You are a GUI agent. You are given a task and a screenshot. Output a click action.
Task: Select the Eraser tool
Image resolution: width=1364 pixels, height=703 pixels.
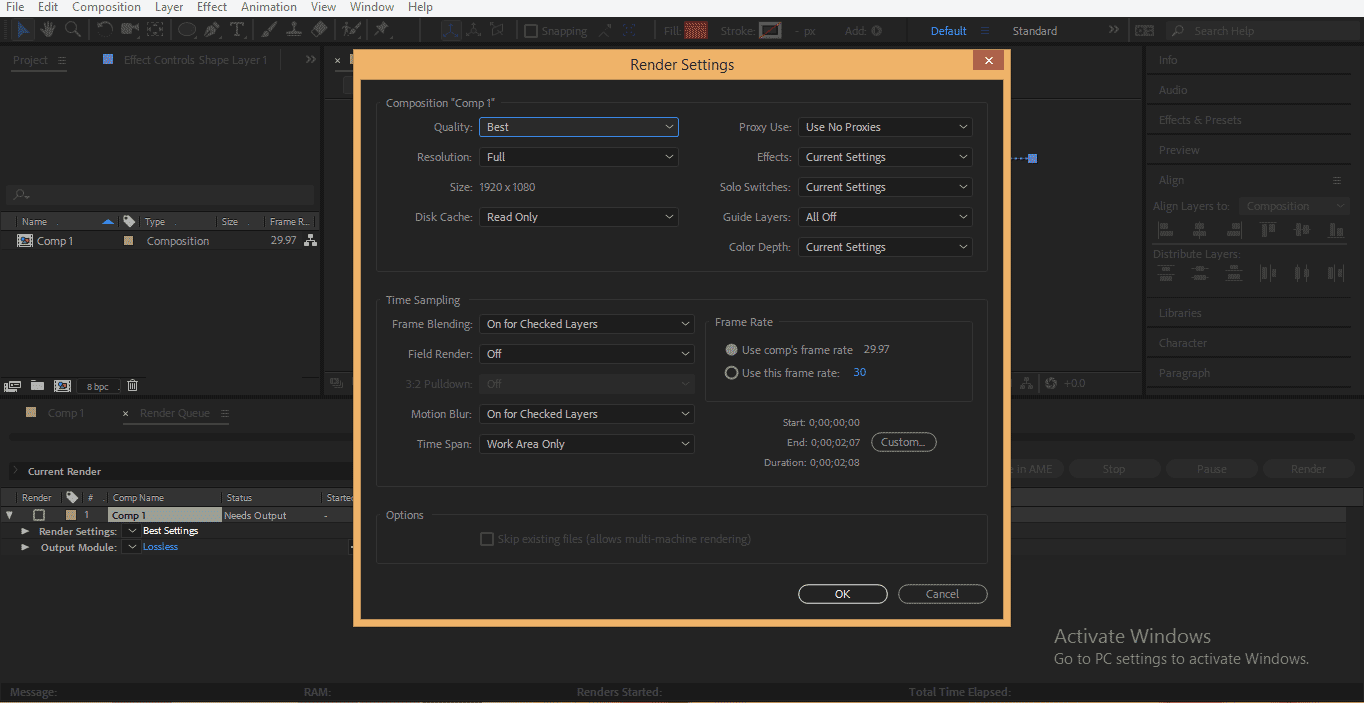point(319,30)
